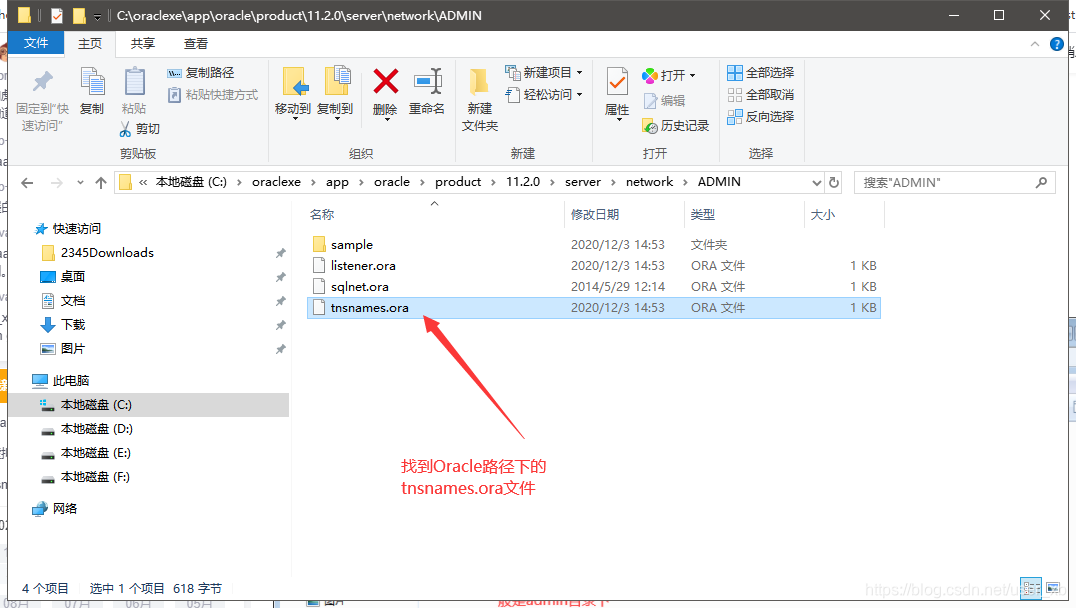Click Invert selection (反向选择)
Viewport: 1076px width, 608px height.
(x=760, y=117)
